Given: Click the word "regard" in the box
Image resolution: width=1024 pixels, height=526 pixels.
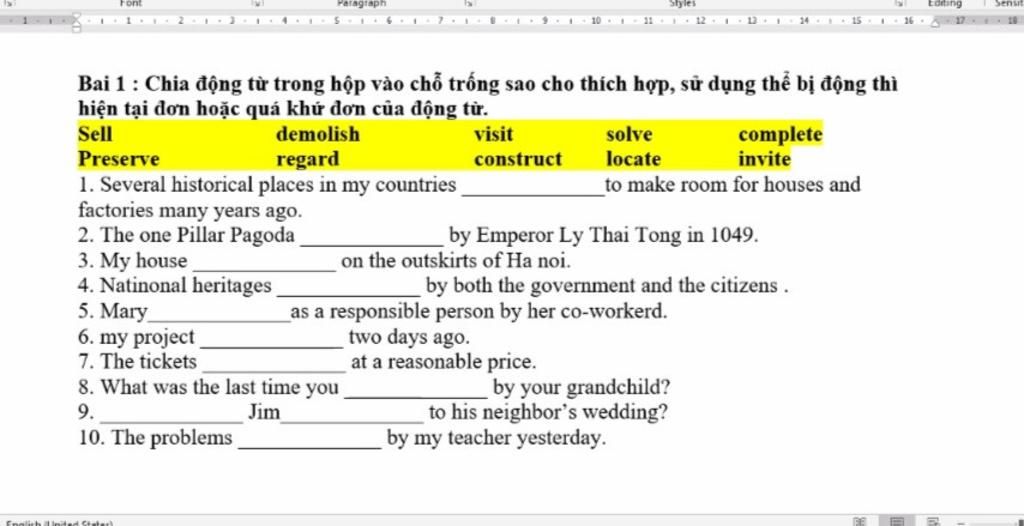Looking at the screenshot, I should (x=308, y=160).
